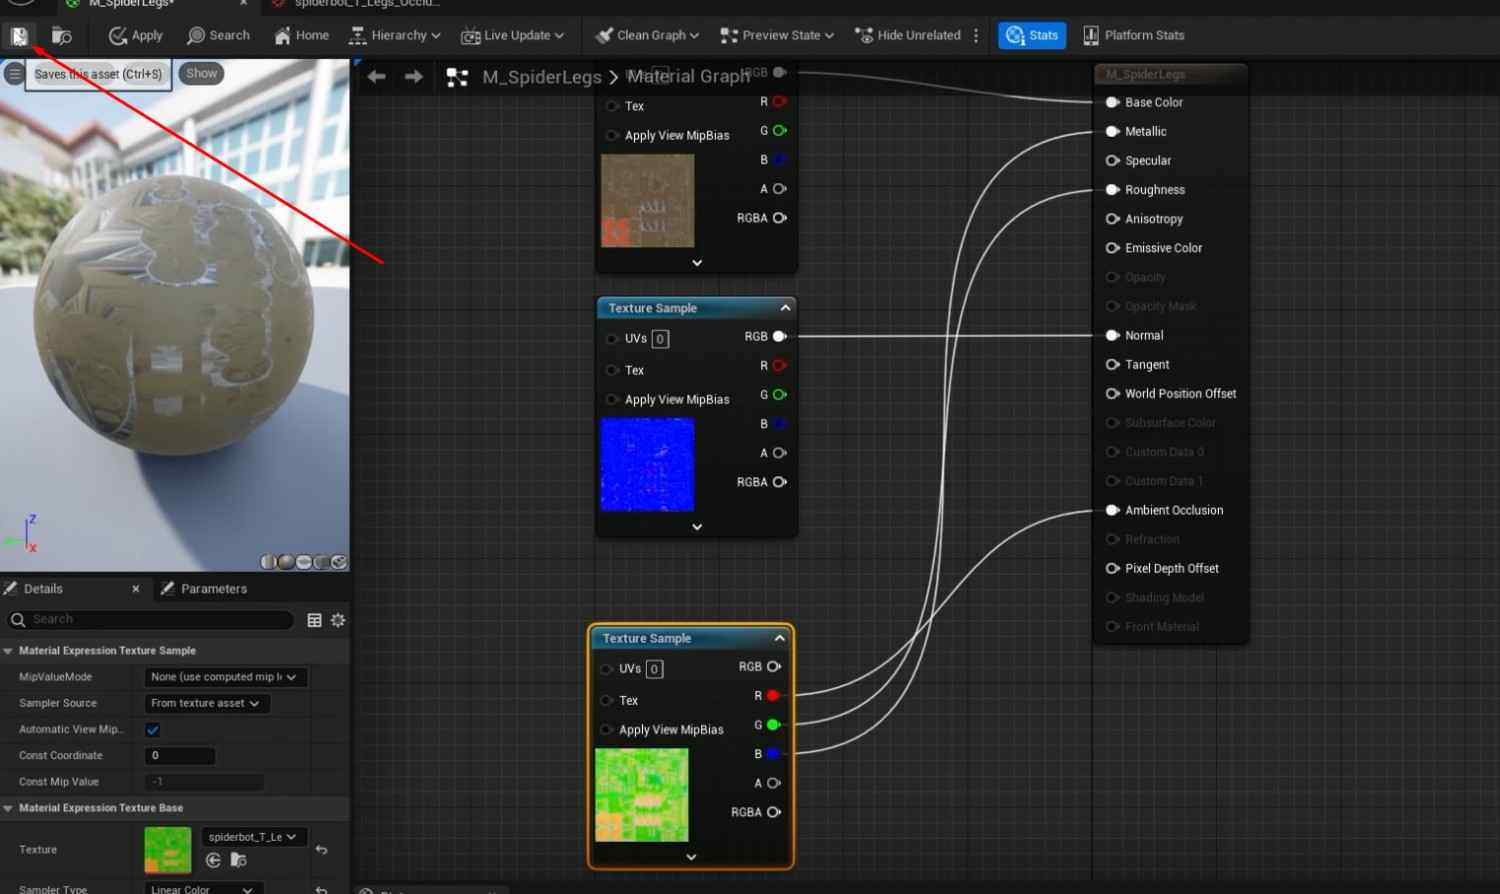This screenshot has height=894, width=1500.
Task: Use selected asset from Content Browser icon
Action: (x=213, y=860)
